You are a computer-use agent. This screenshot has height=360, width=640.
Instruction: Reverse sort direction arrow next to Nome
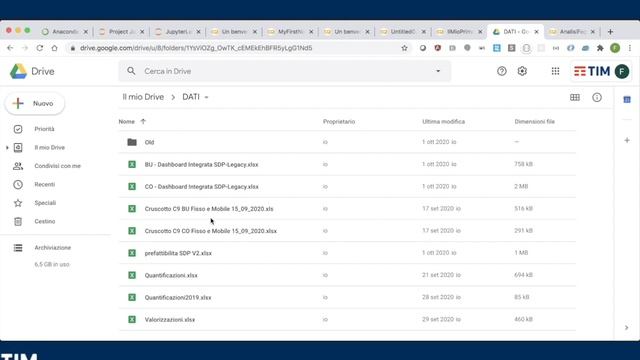pyautogui.click(x=143, y=121)
